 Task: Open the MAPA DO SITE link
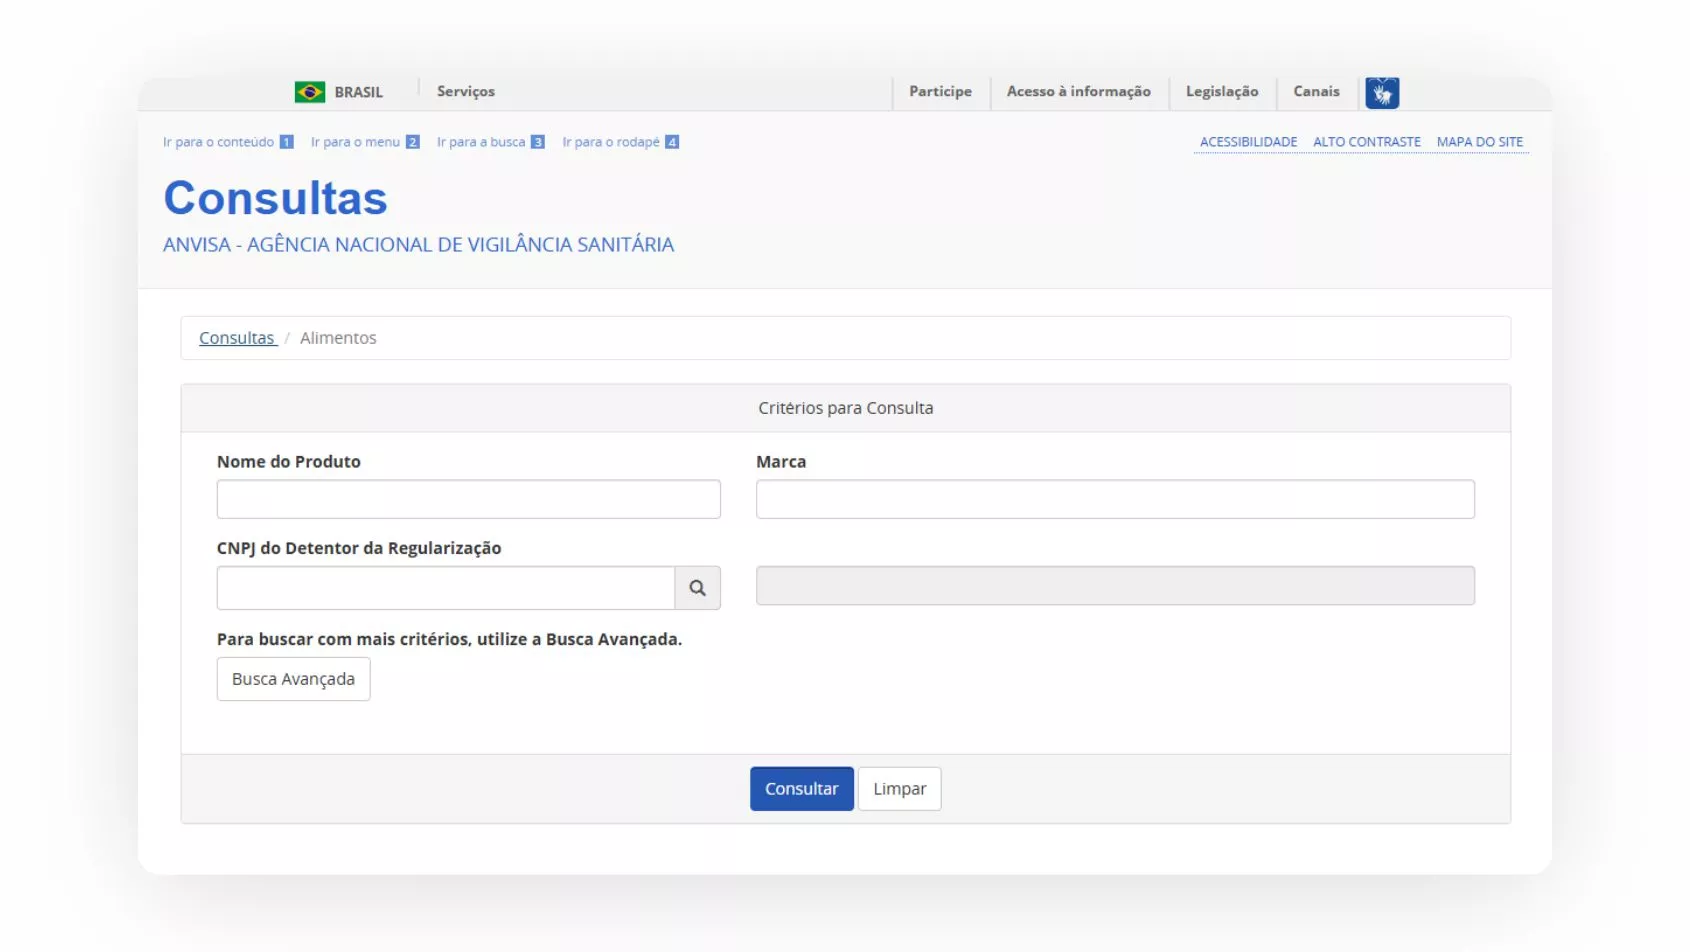(x=1480, y=142)
